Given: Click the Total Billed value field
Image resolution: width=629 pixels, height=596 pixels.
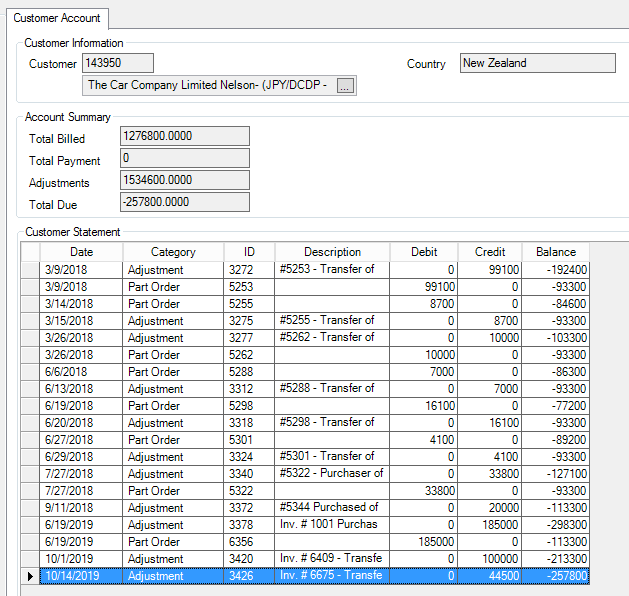Looking at the screenshot, I should click(185, 136).
